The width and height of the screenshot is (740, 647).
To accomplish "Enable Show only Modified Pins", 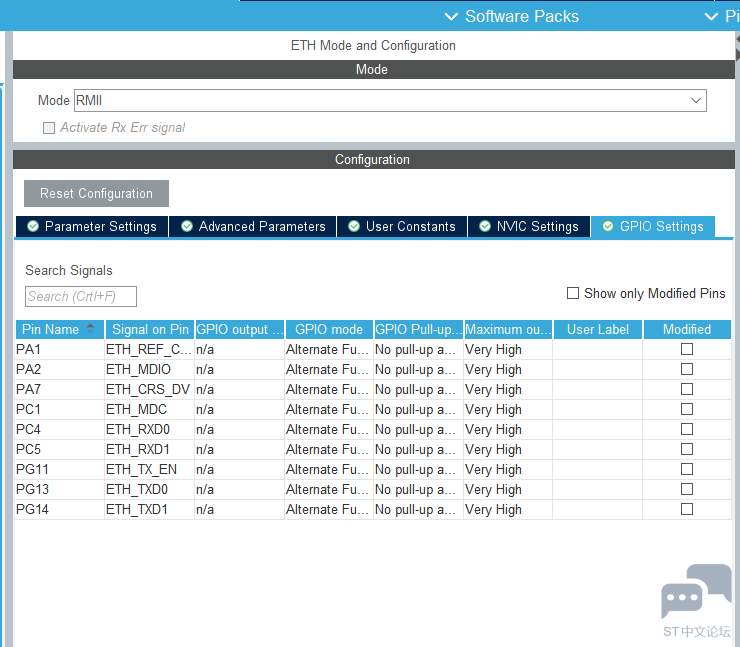I will pos(572,294).
